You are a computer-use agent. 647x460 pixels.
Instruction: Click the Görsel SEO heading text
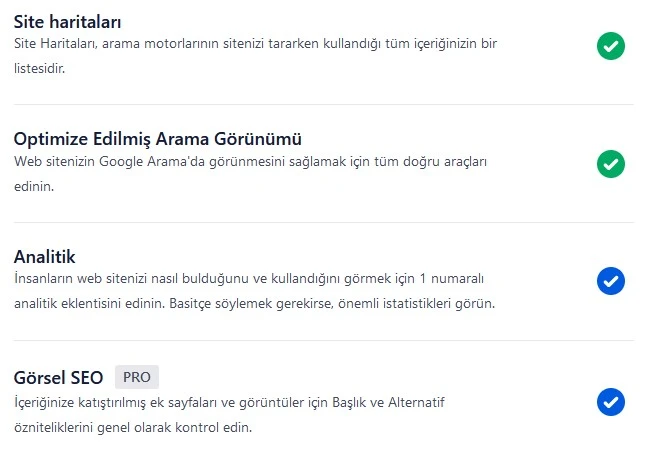pos(59,378)
